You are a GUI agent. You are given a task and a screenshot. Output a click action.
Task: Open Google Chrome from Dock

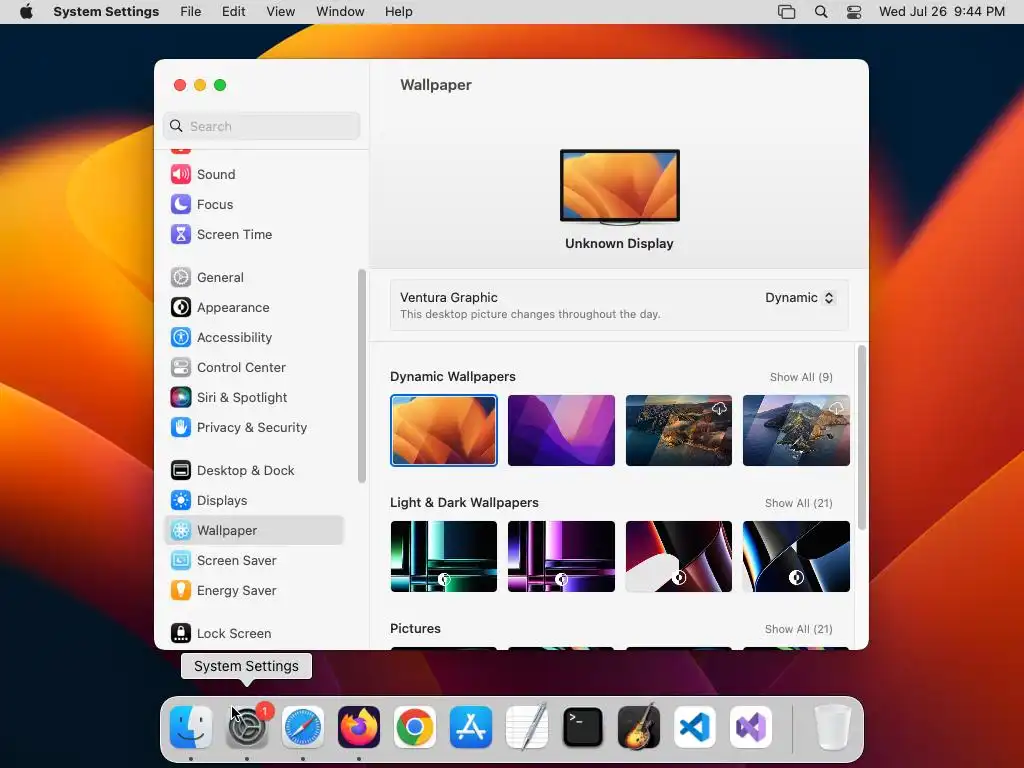(x=415, y=727)
